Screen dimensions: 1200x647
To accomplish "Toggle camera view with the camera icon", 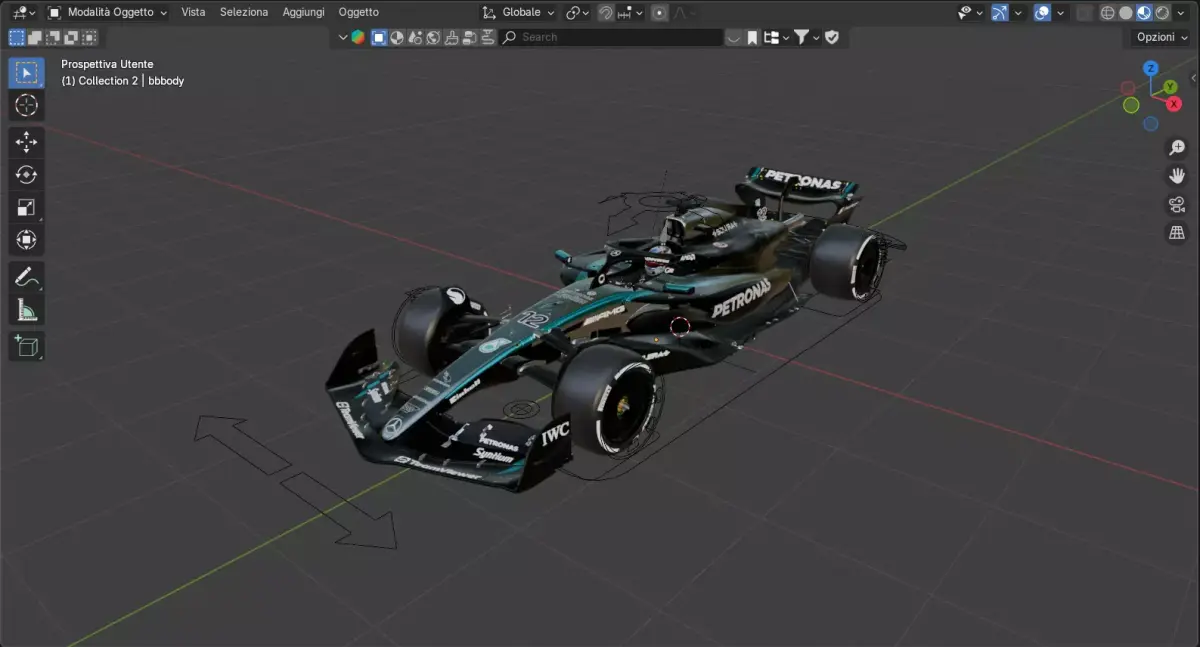I will pyautogui.click(x=1177, y=204).
